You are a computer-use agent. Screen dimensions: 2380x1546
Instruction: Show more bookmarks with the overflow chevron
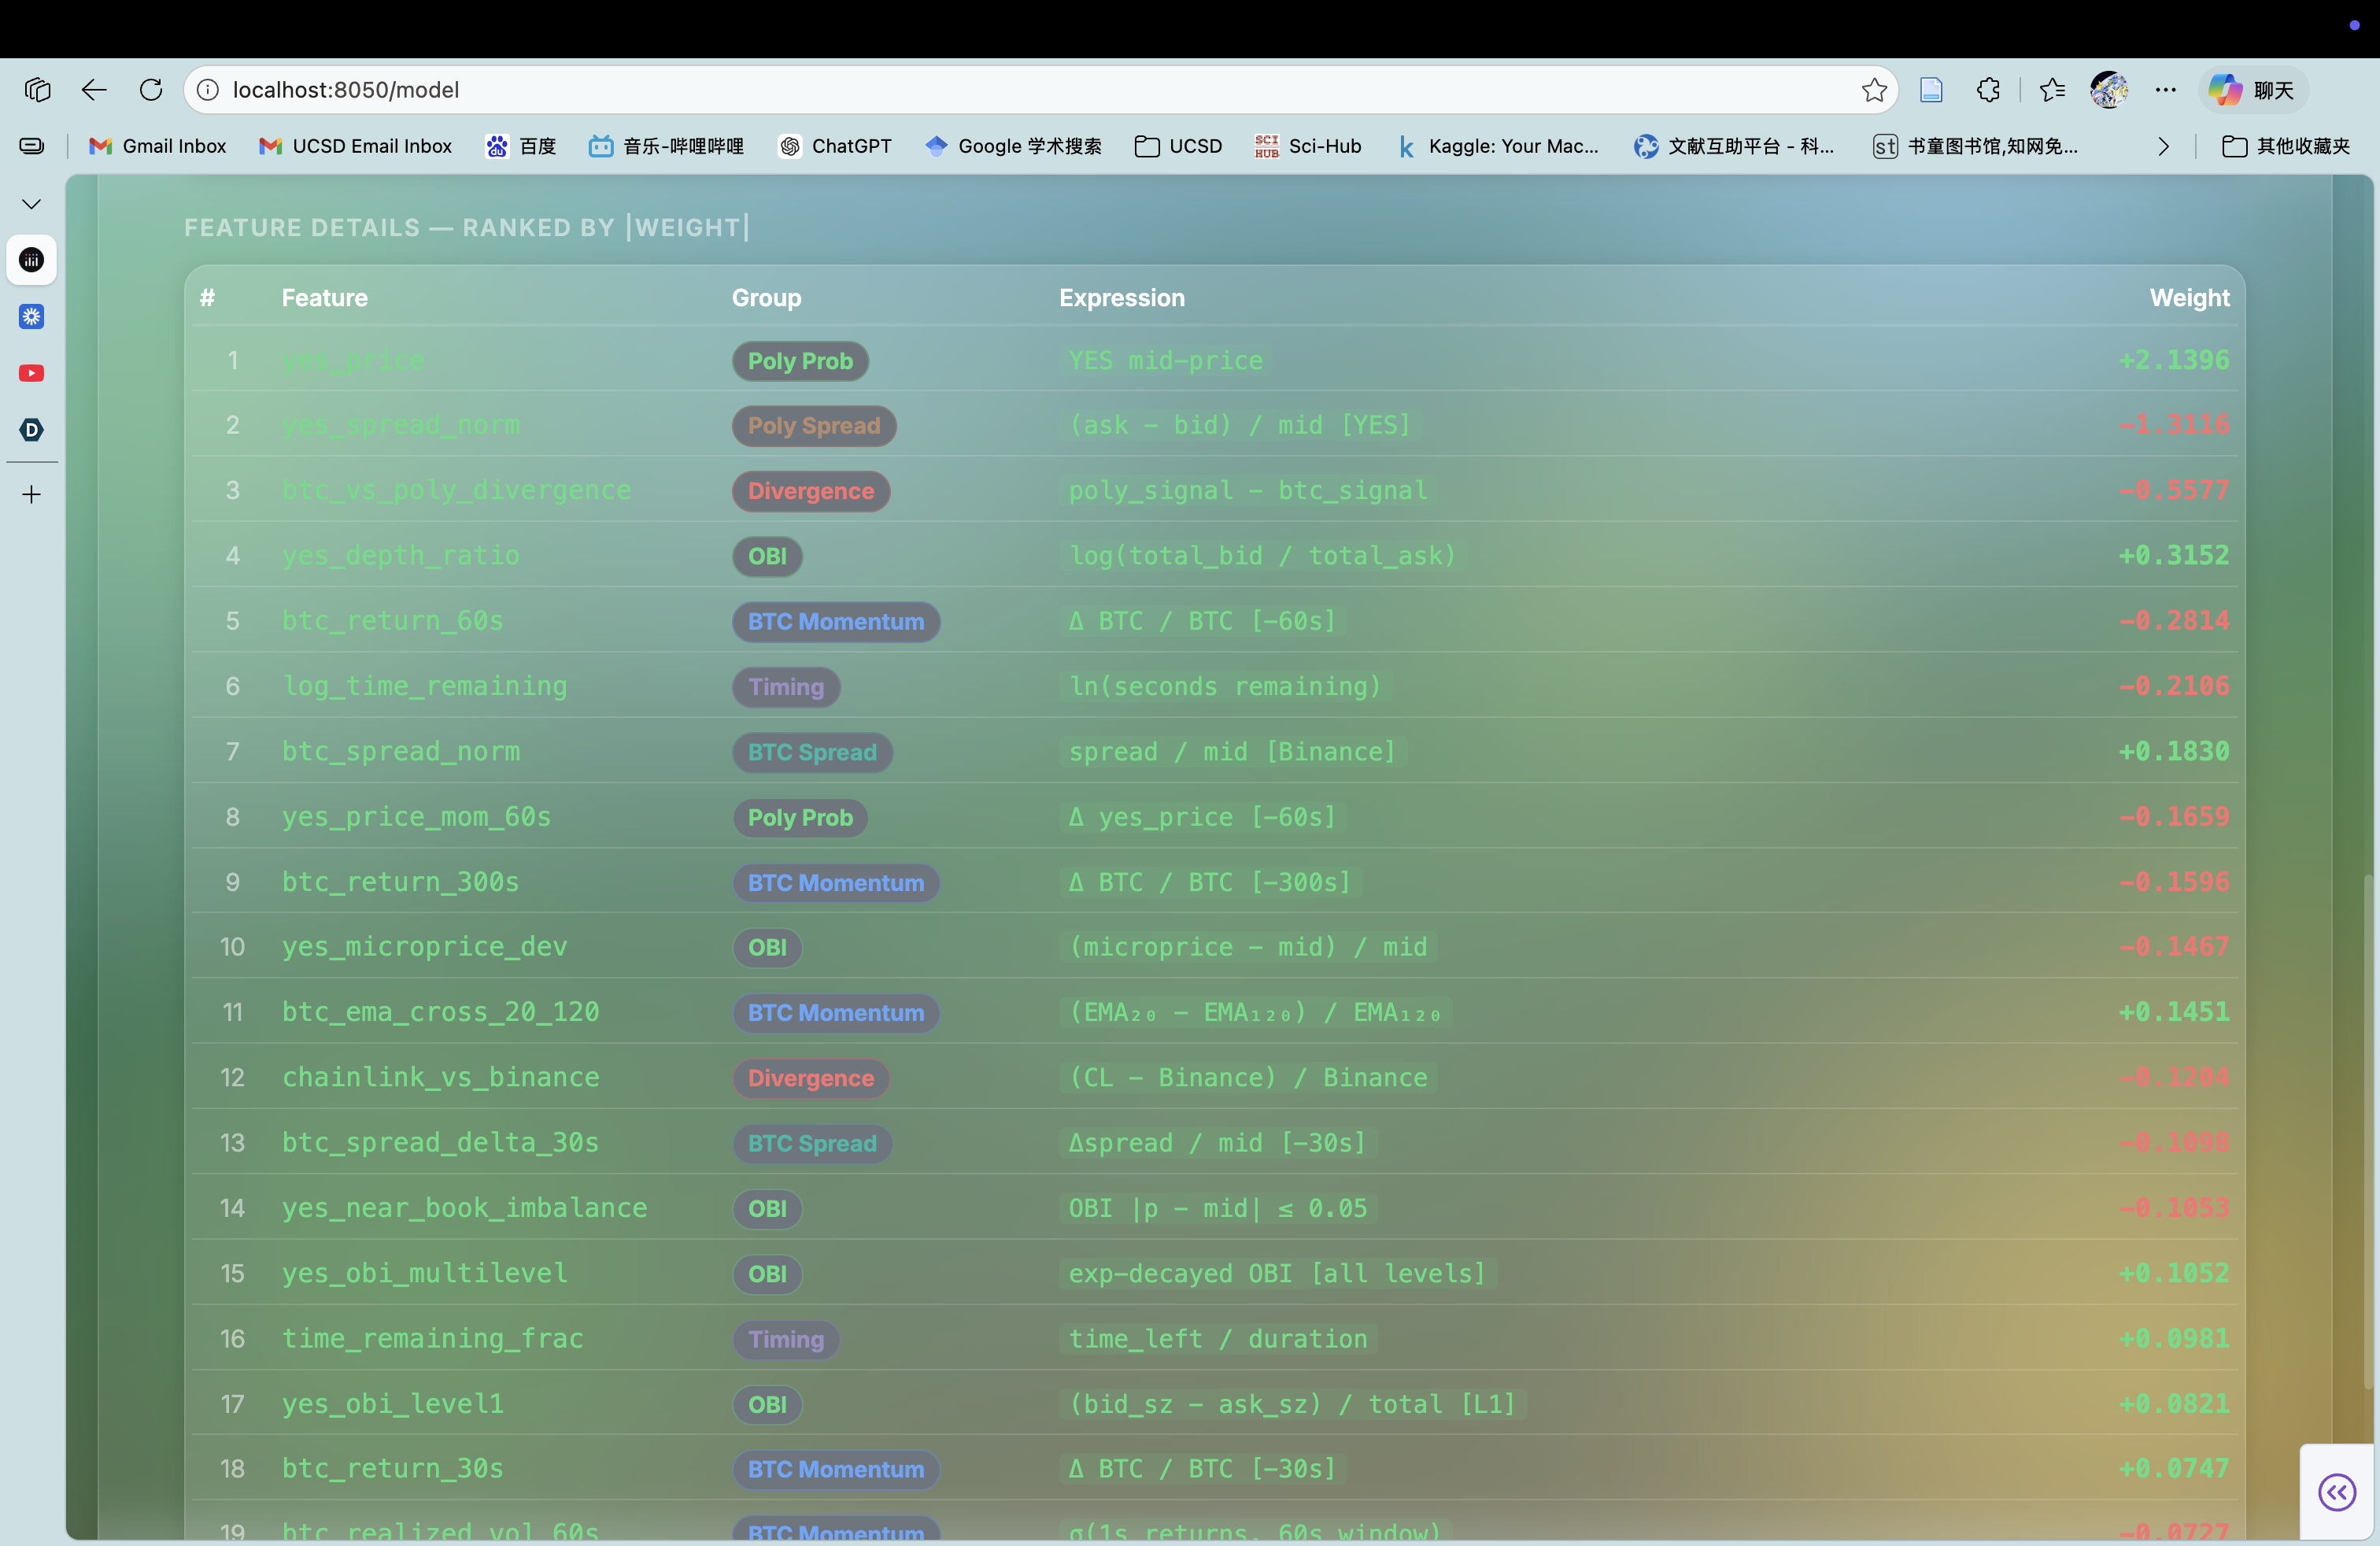(2163, 147)
